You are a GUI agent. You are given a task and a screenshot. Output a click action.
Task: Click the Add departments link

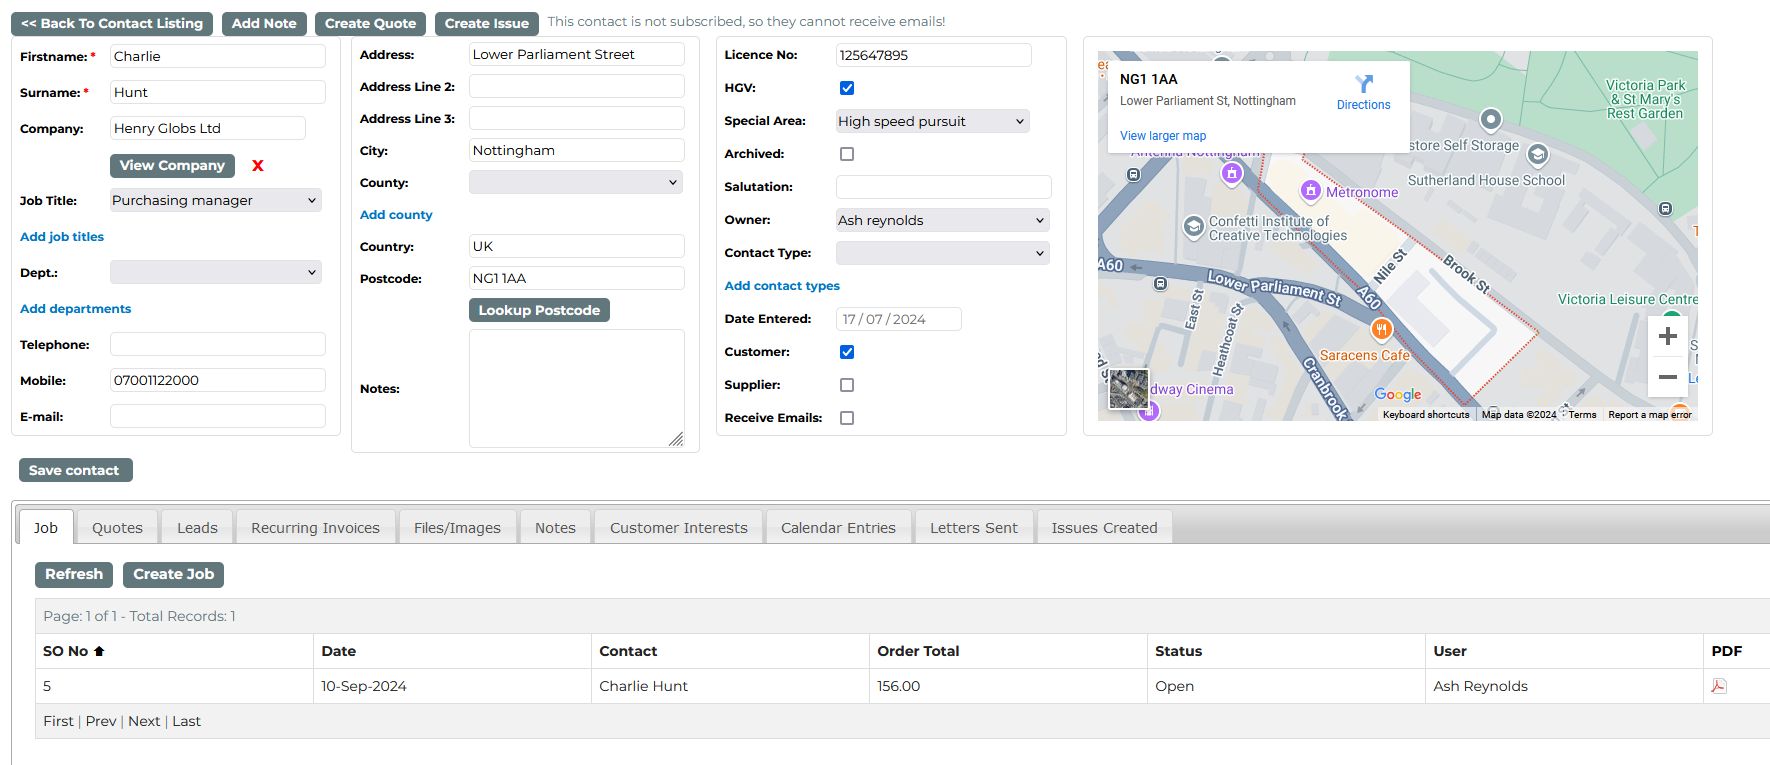click(75, 309)
